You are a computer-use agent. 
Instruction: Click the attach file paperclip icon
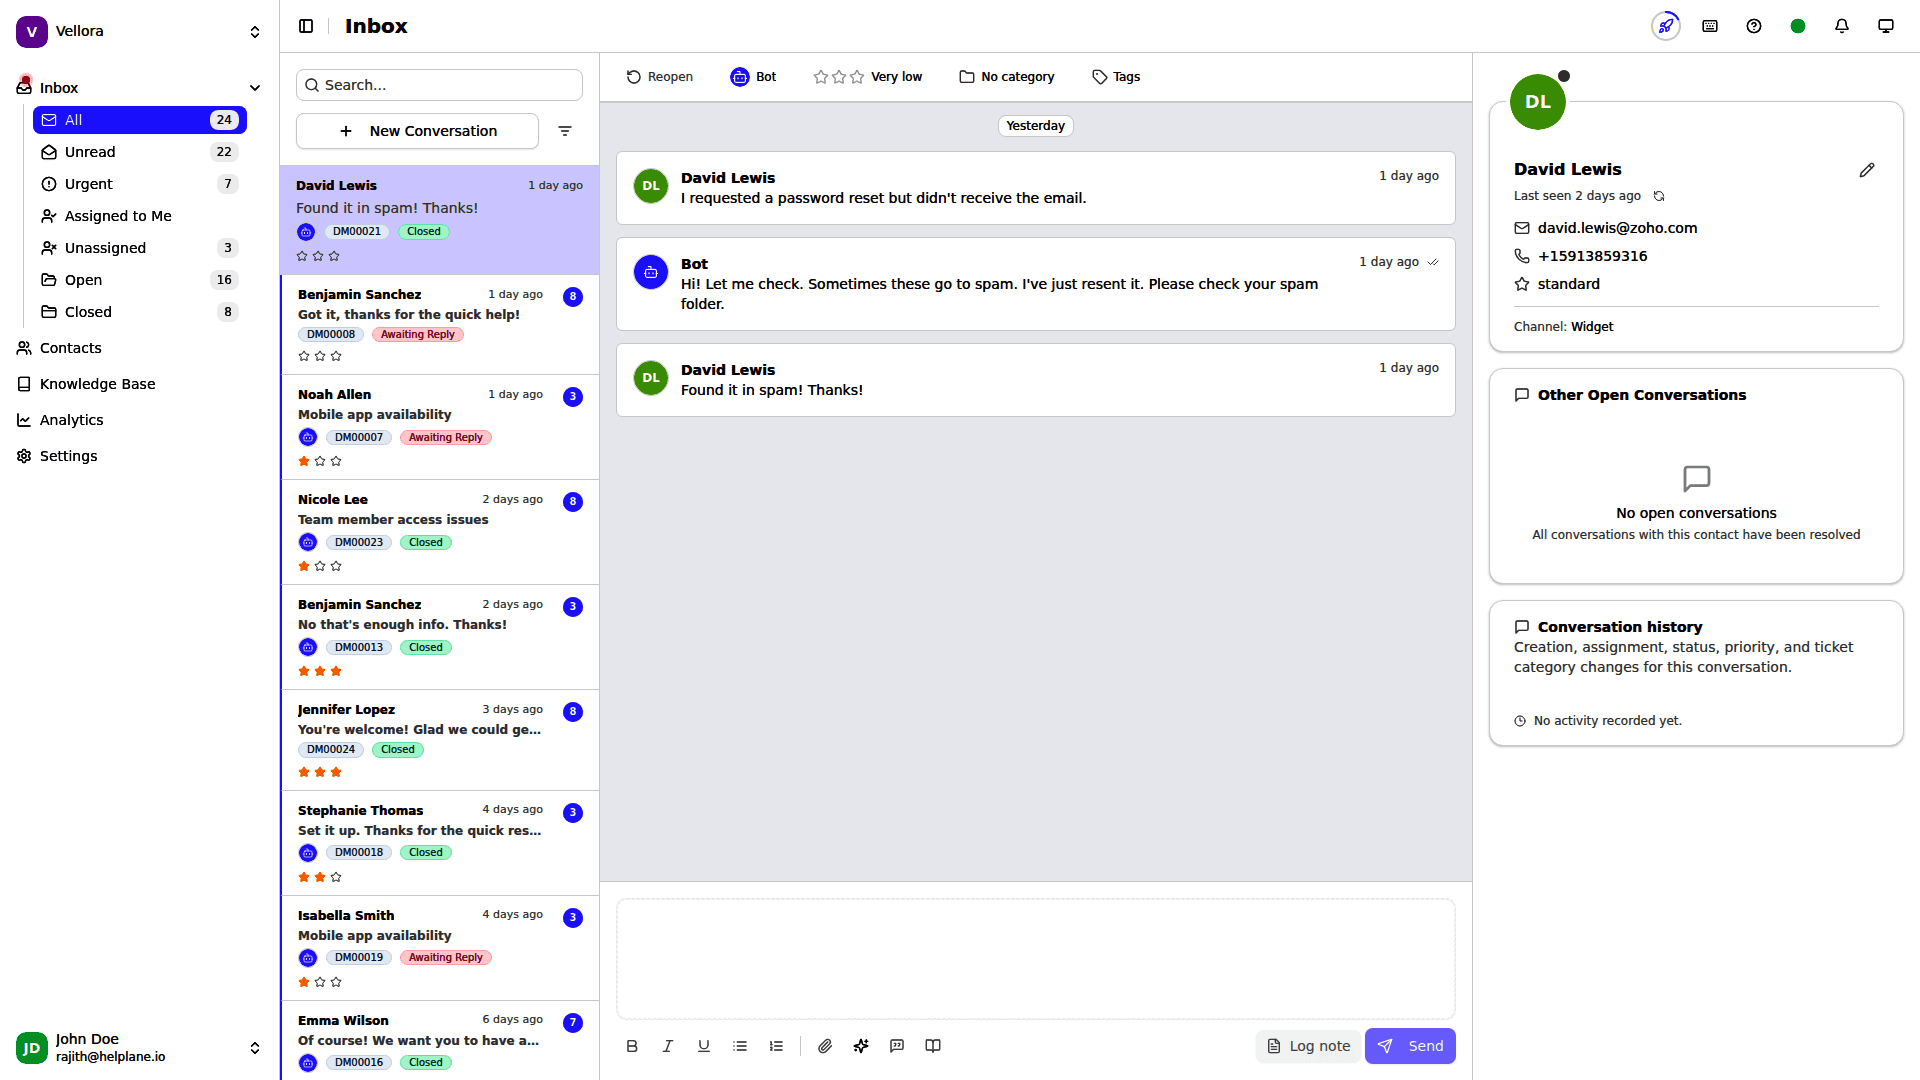[x=824, y=1046]
